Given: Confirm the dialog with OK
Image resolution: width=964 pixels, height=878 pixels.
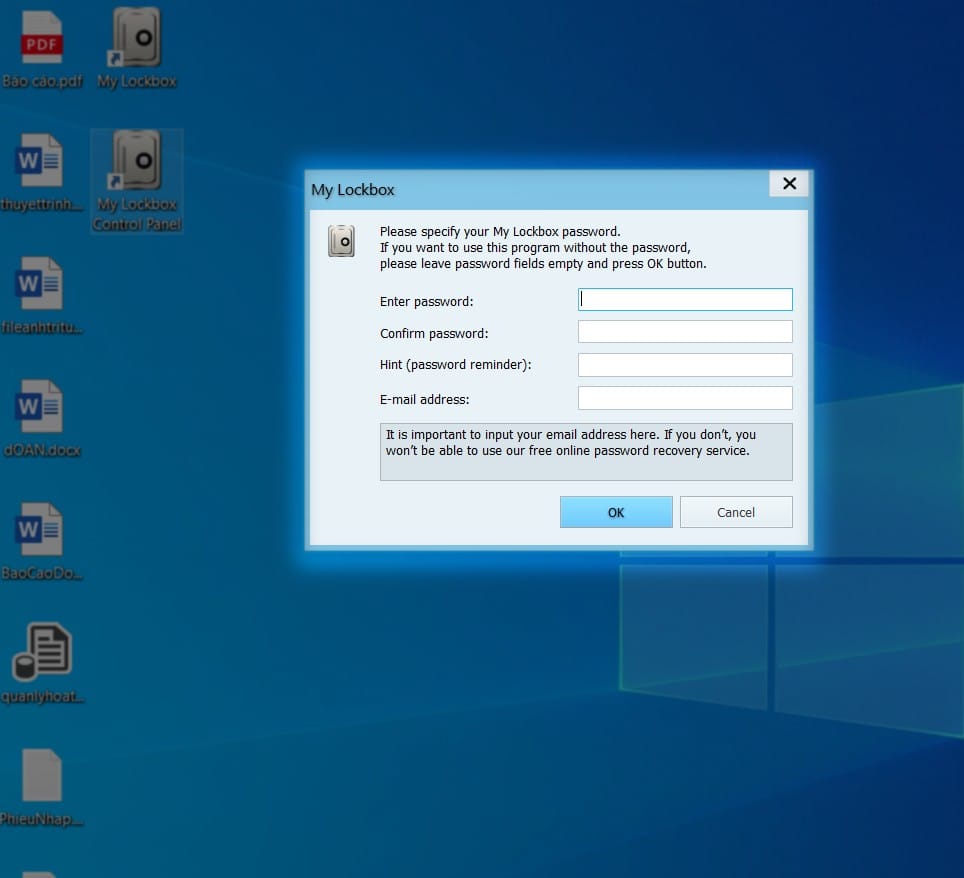Looking at the screenshot, I should (x=616, y=512).
